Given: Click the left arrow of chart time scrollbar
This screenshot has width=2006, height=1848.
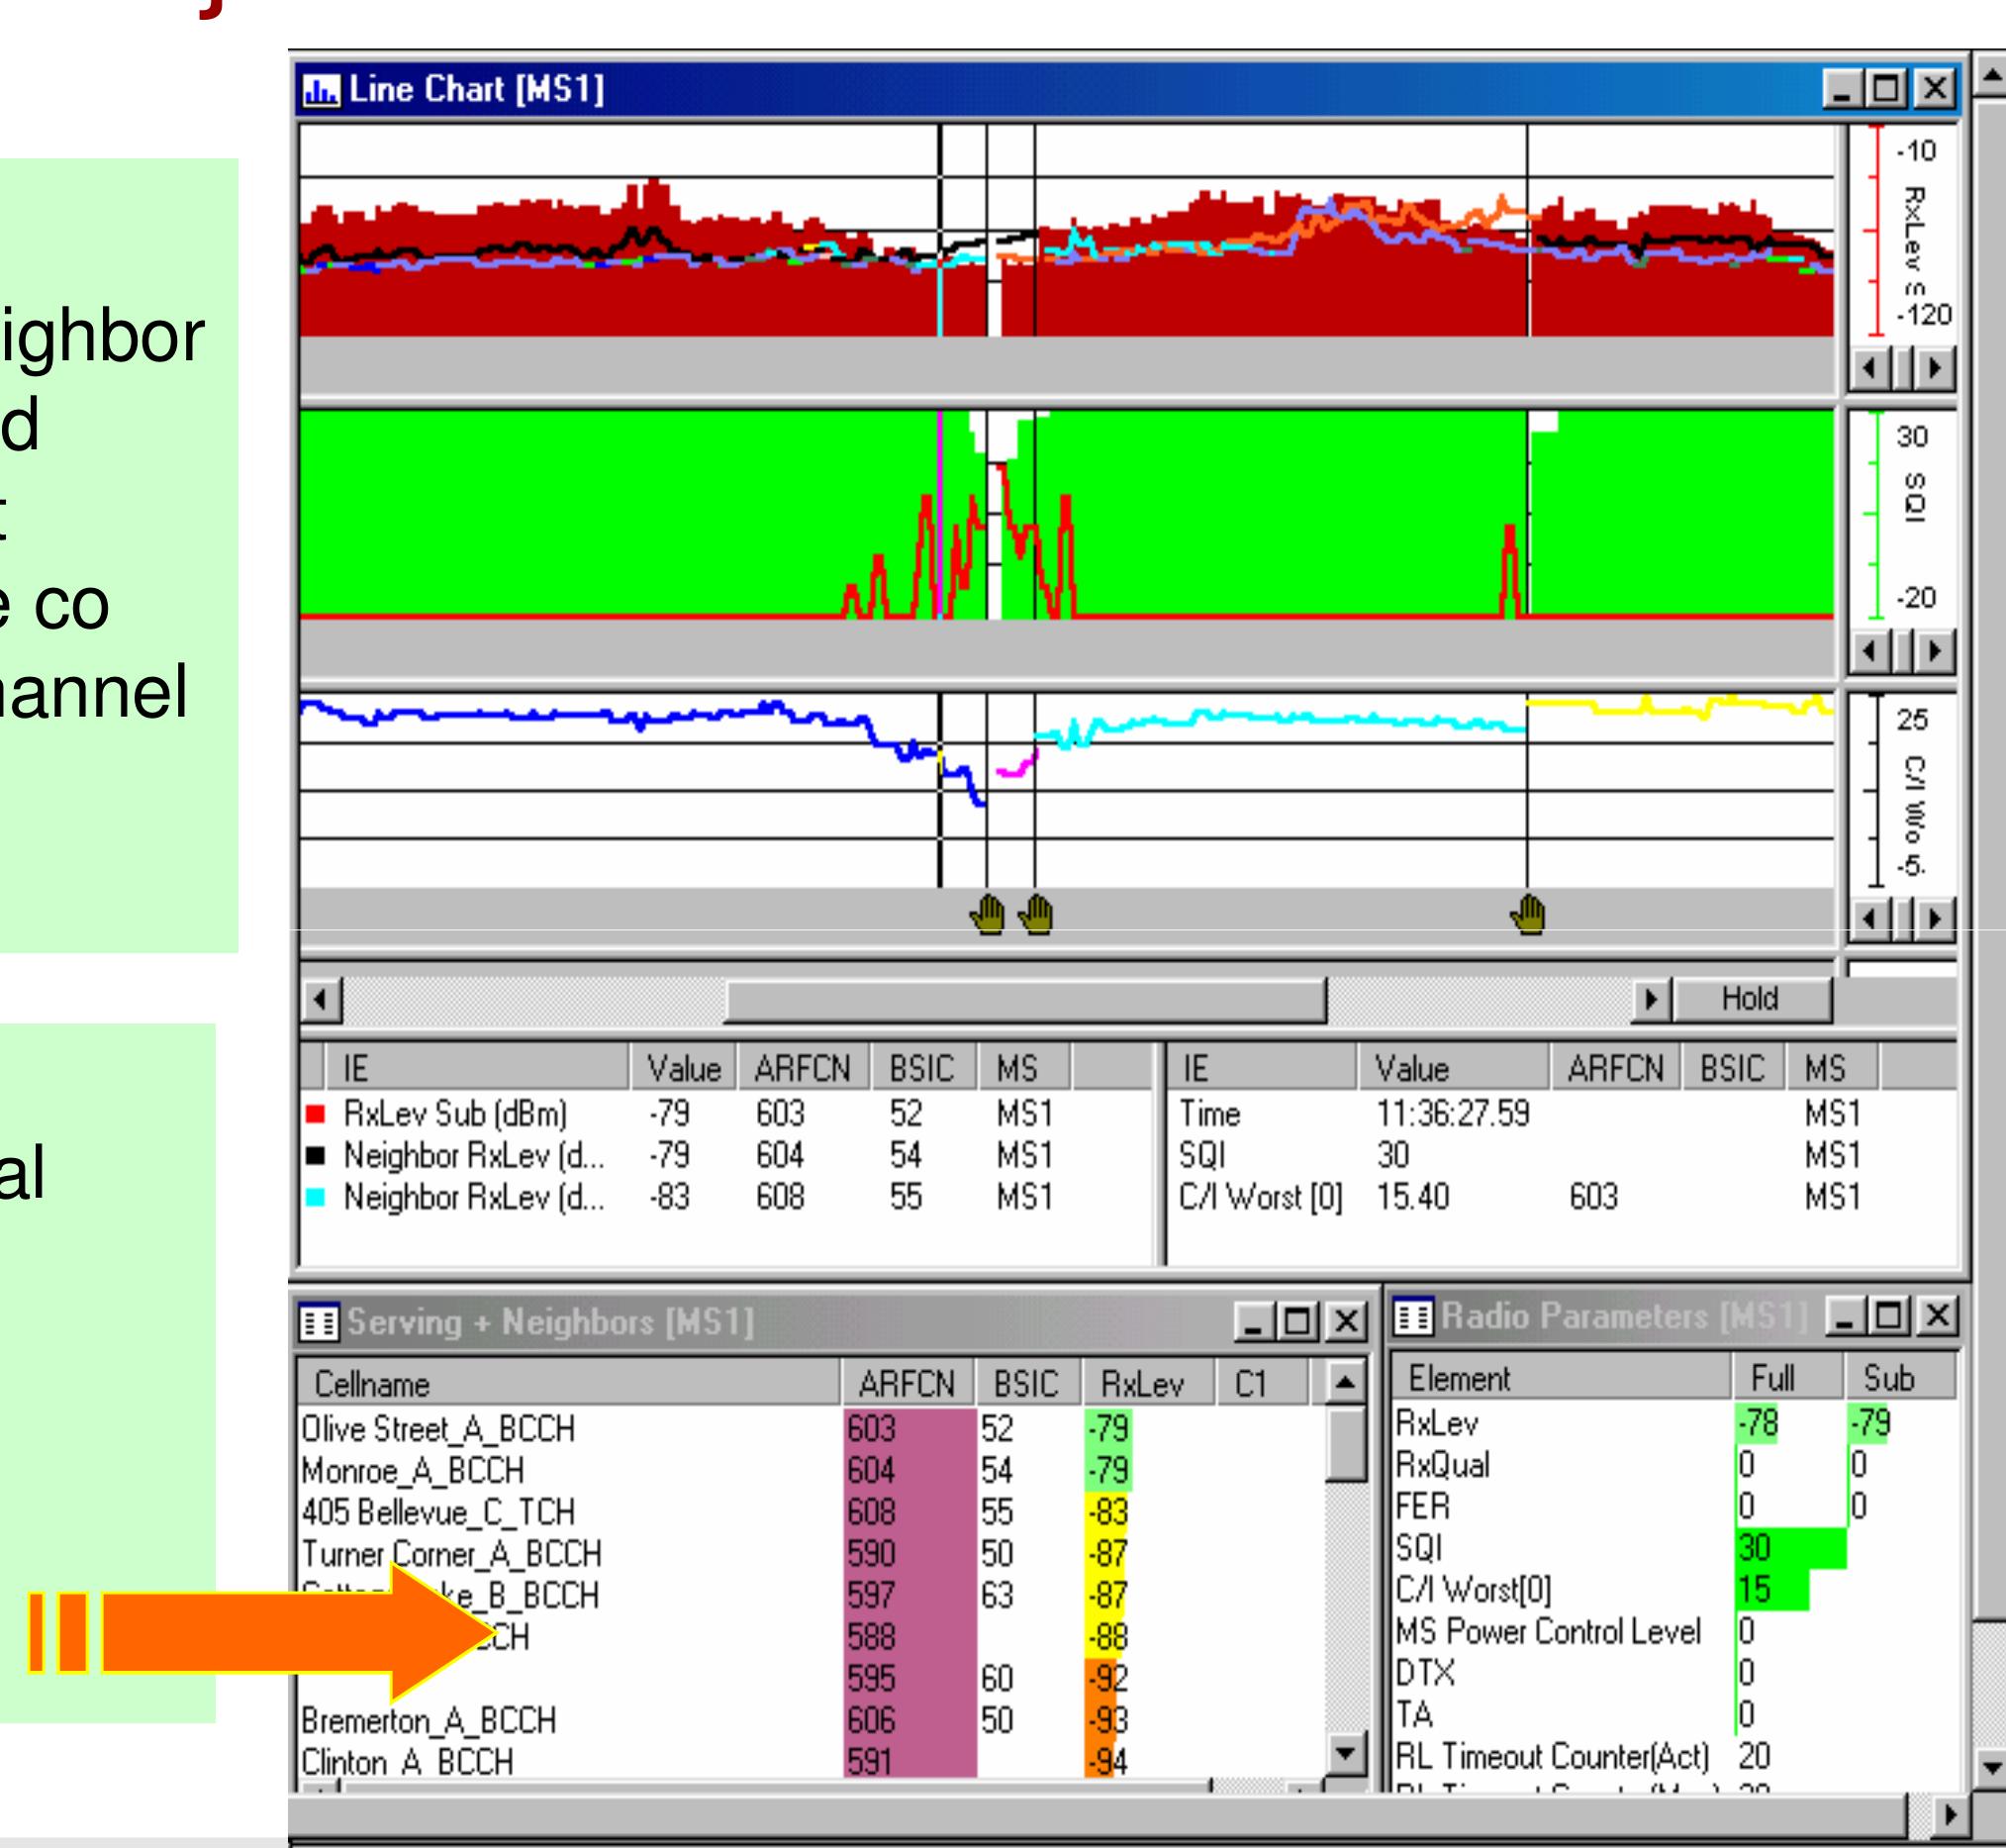Looking at the screenshot, I should (x=321, y=999).
